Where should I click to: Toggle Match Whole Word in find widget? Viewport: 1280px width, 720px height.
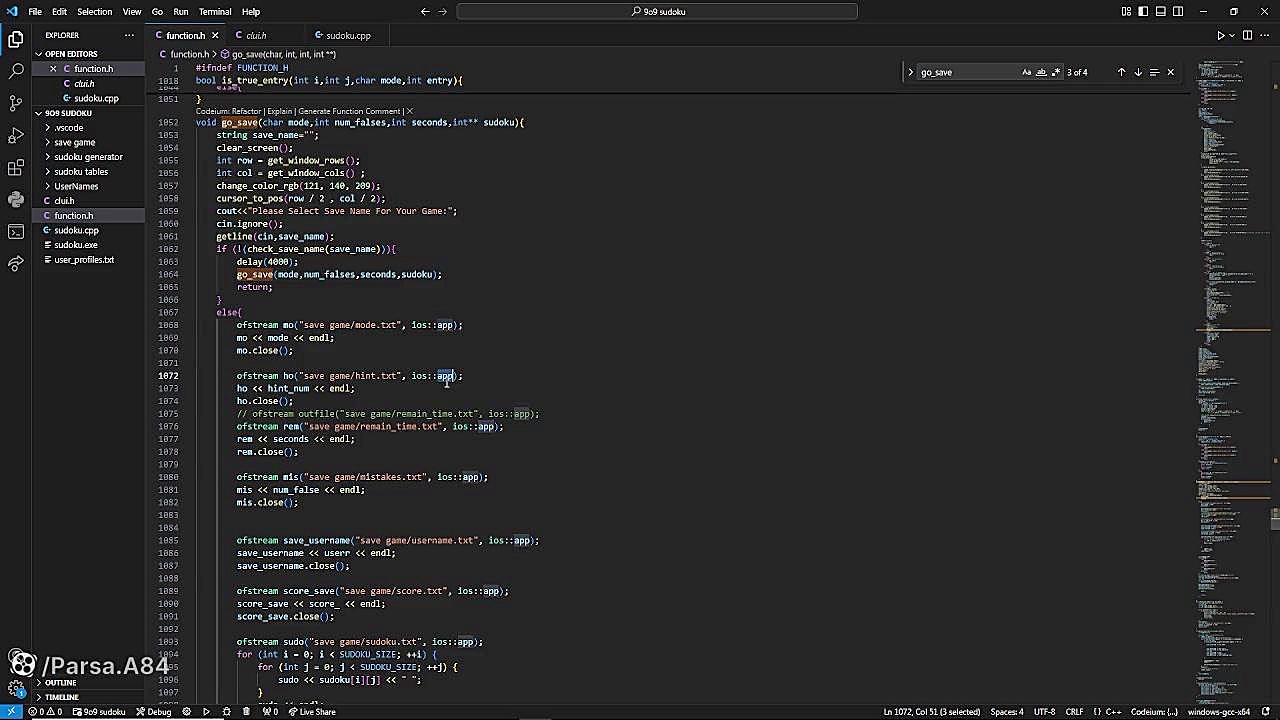pyautogui.click(x=1041, y=72)
